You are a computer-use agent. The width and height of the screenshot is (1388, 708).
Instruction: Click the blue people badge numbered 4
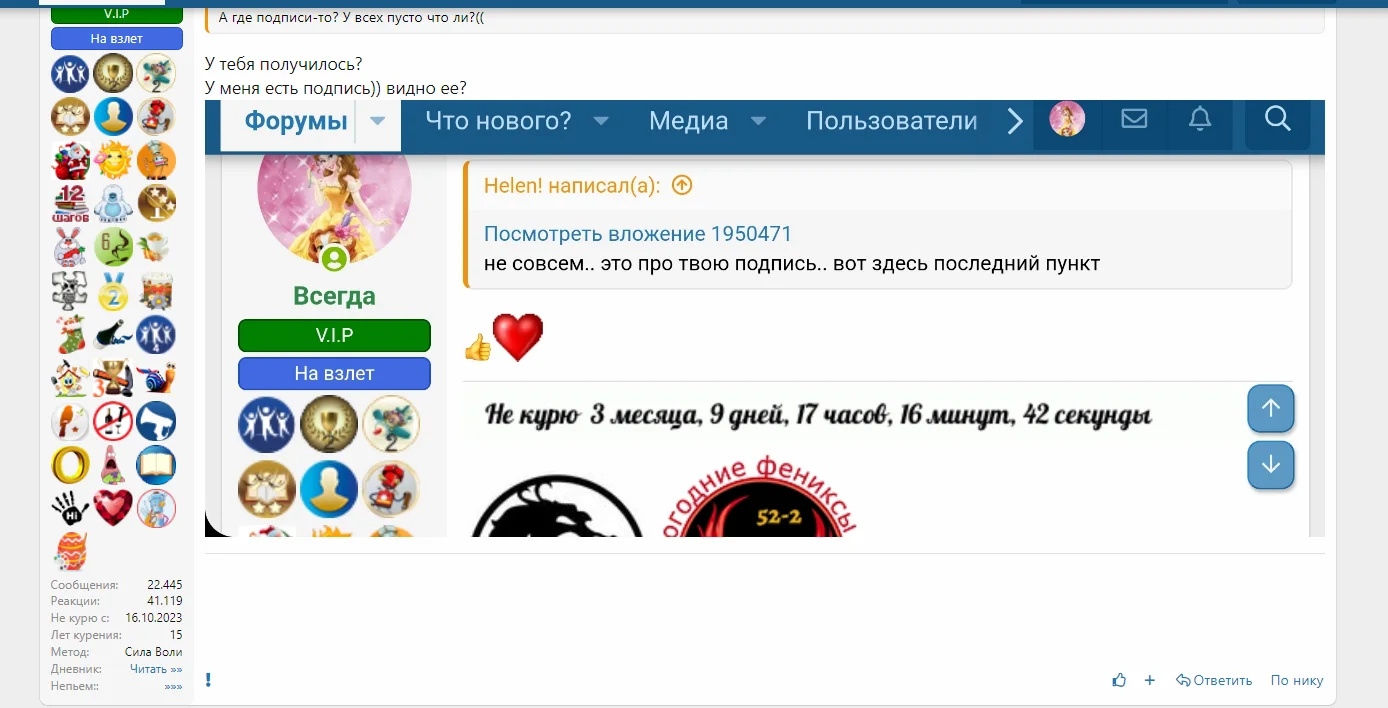point(156,334)
